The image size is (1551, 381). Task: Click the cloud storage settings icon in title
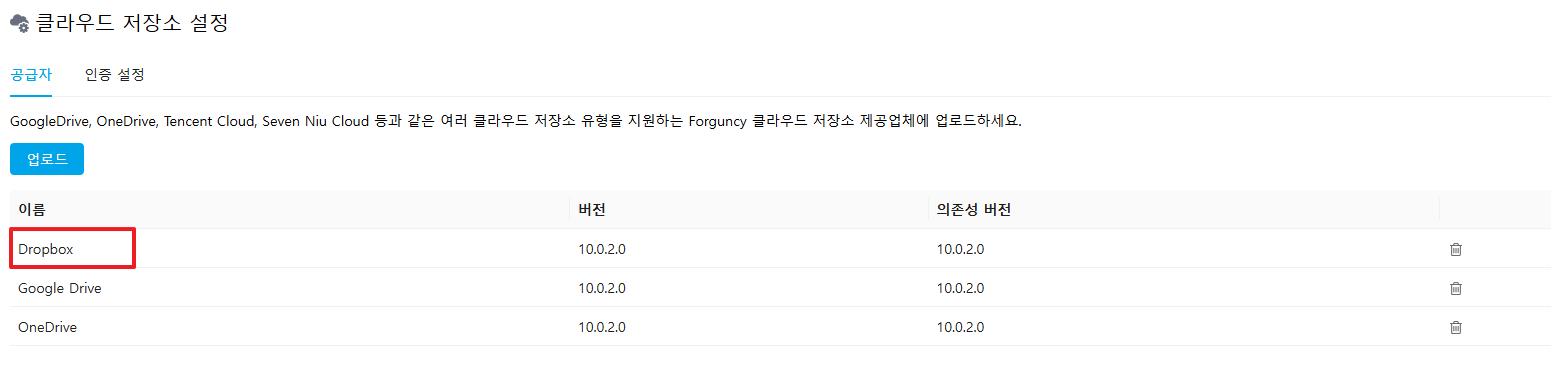(x=19, y=23)
